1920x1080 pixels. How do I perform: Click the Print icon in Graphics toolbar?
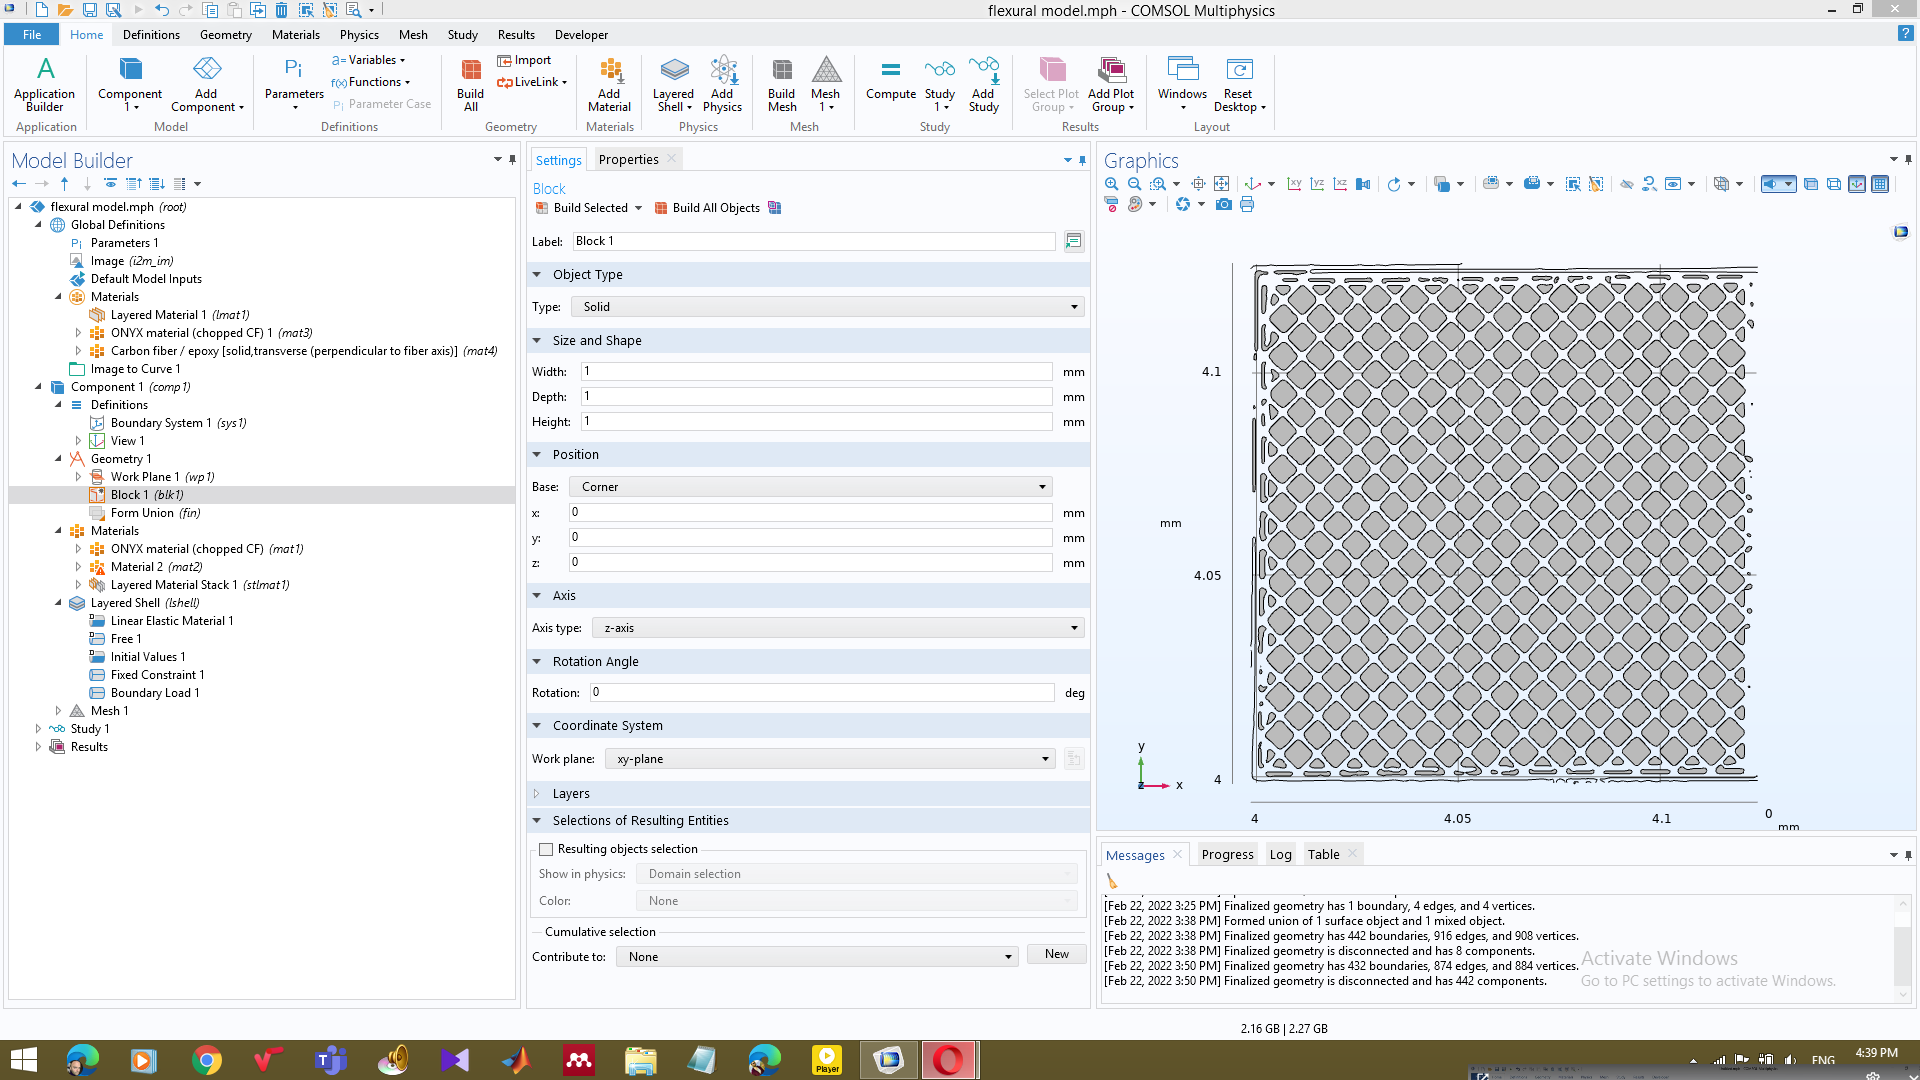[x=1247, y=205]
